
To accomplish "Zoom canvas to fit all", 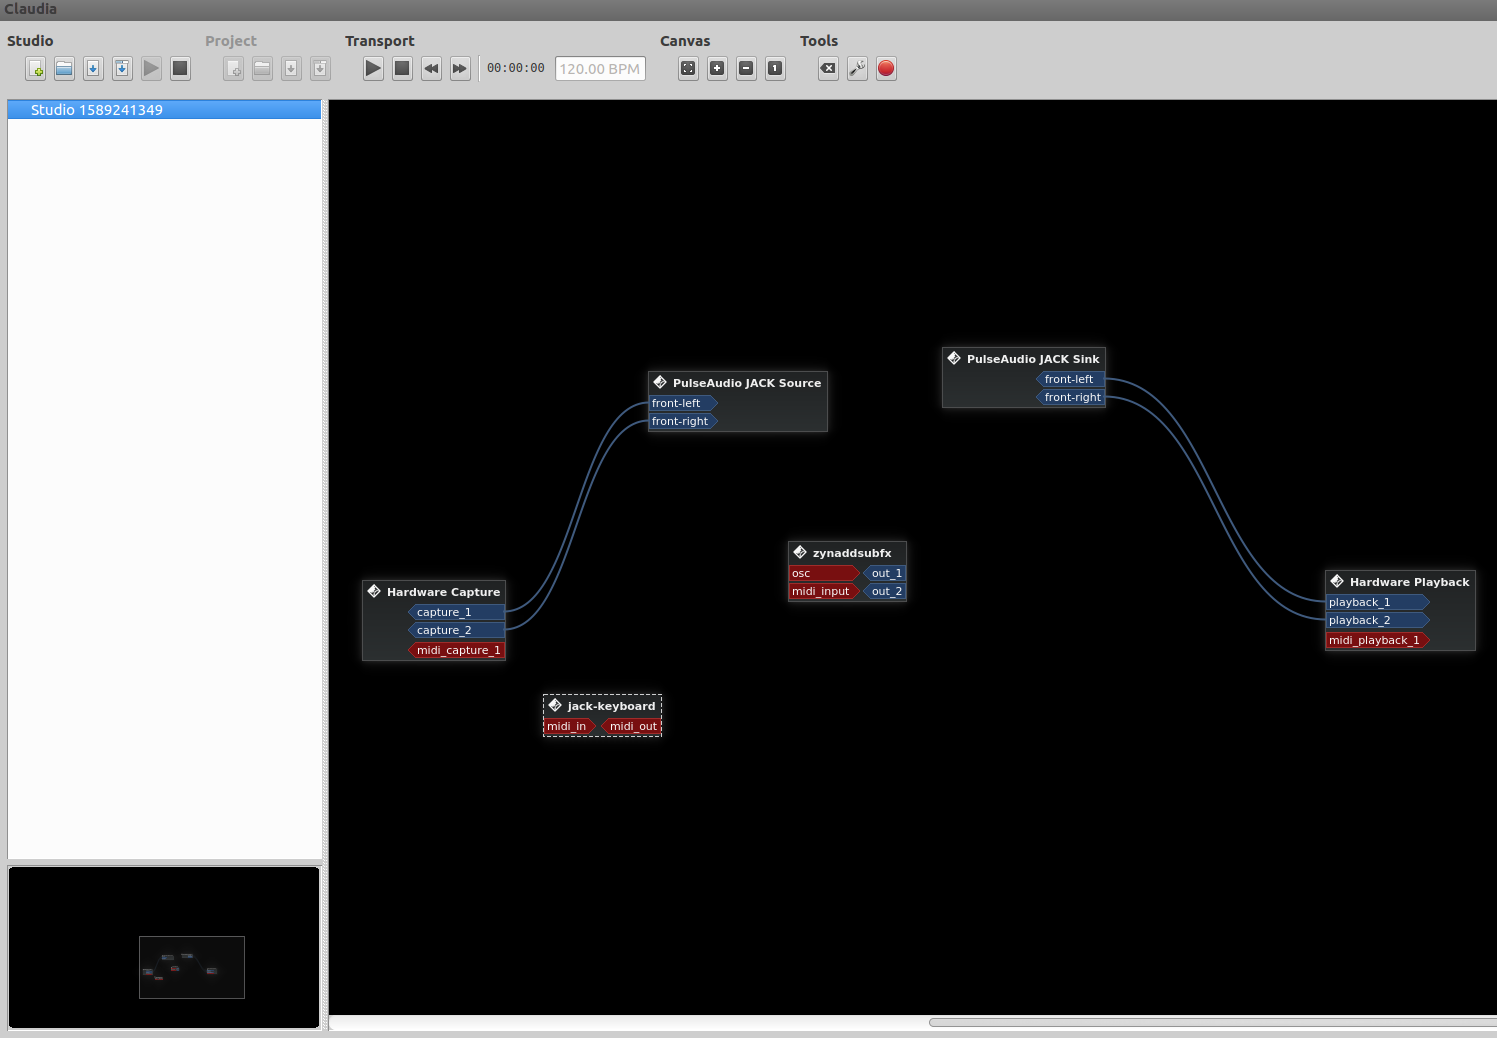I will coord(688,69).
